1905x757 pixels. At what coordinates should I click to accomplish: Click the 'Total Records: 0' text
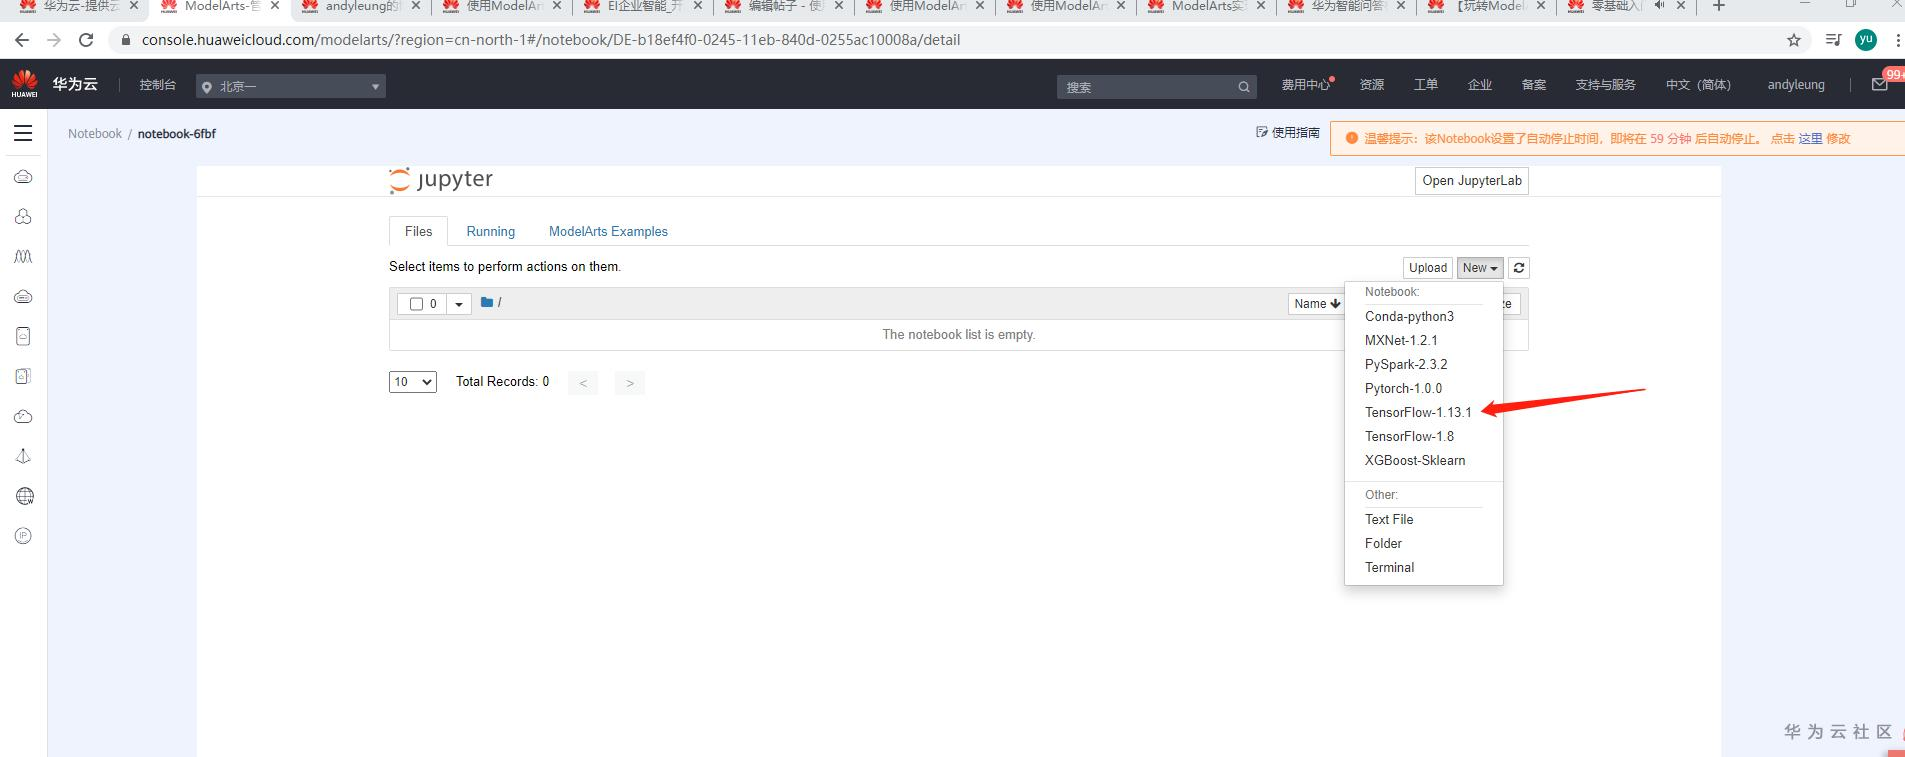coord(502,382)
